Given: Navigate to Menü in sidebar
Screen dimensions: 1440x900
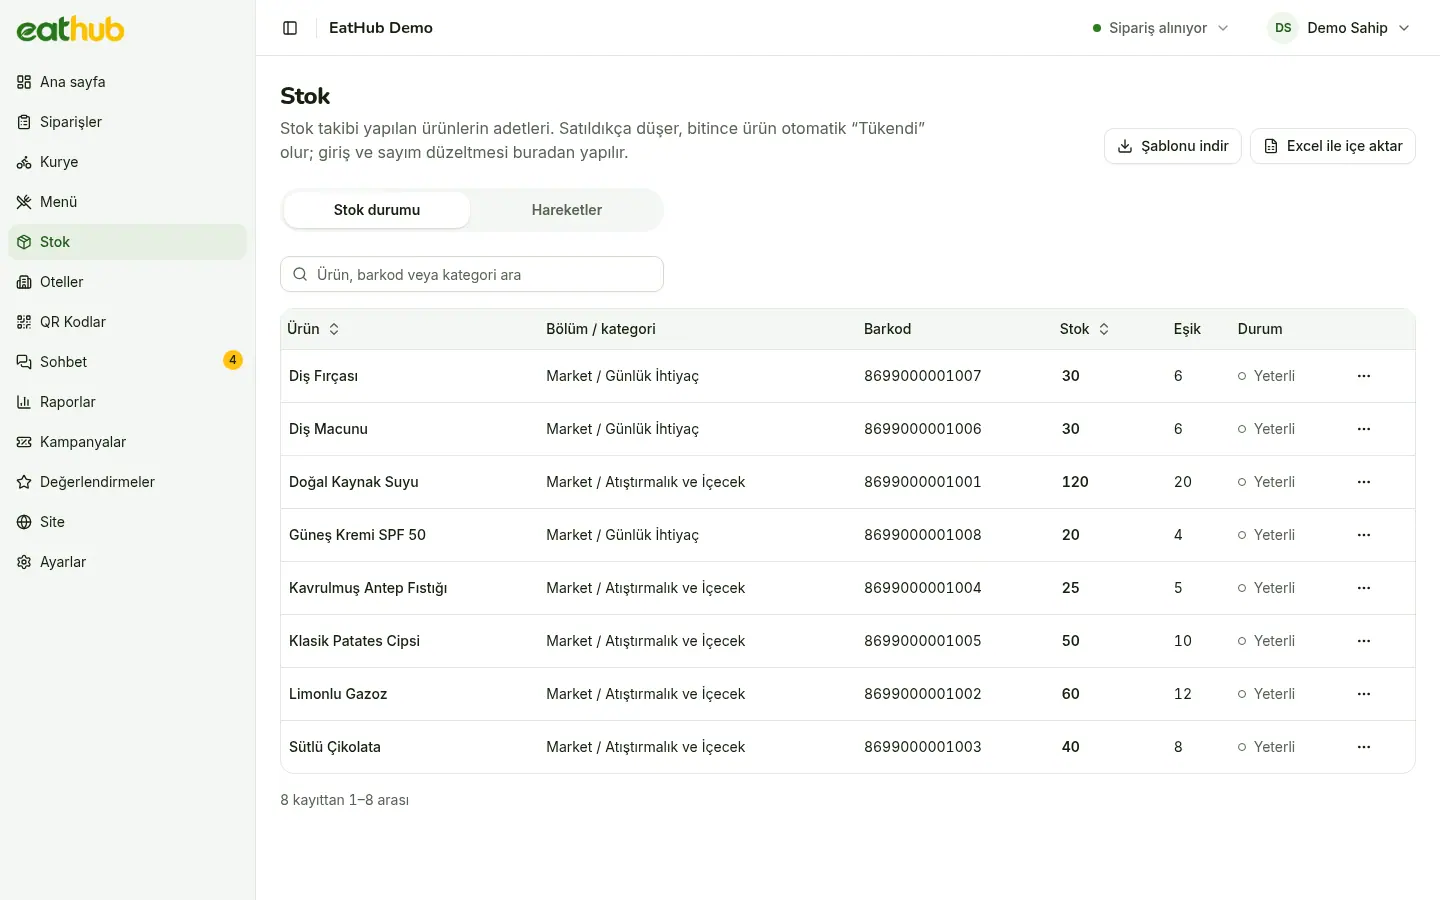Looking at the screenshot, I should (x=128, y=202).
